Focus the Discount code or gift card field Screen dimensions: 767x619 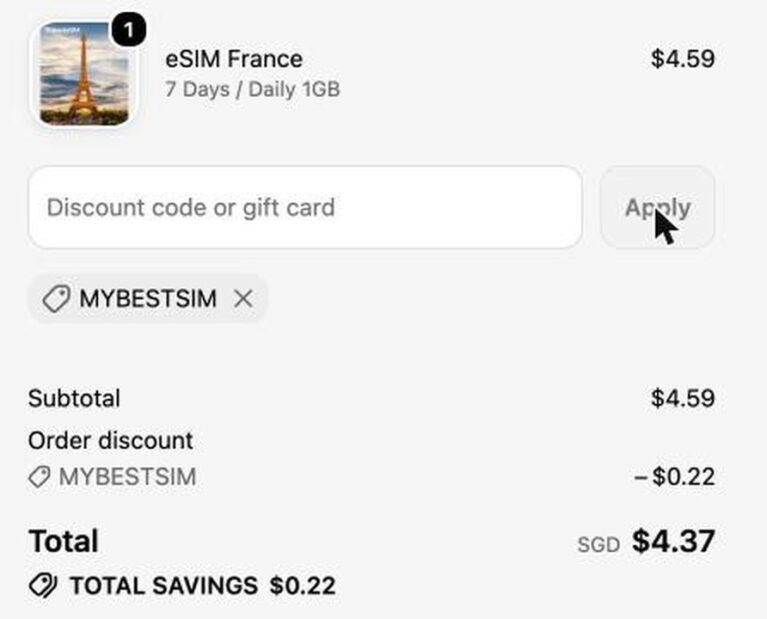[305, 207]
